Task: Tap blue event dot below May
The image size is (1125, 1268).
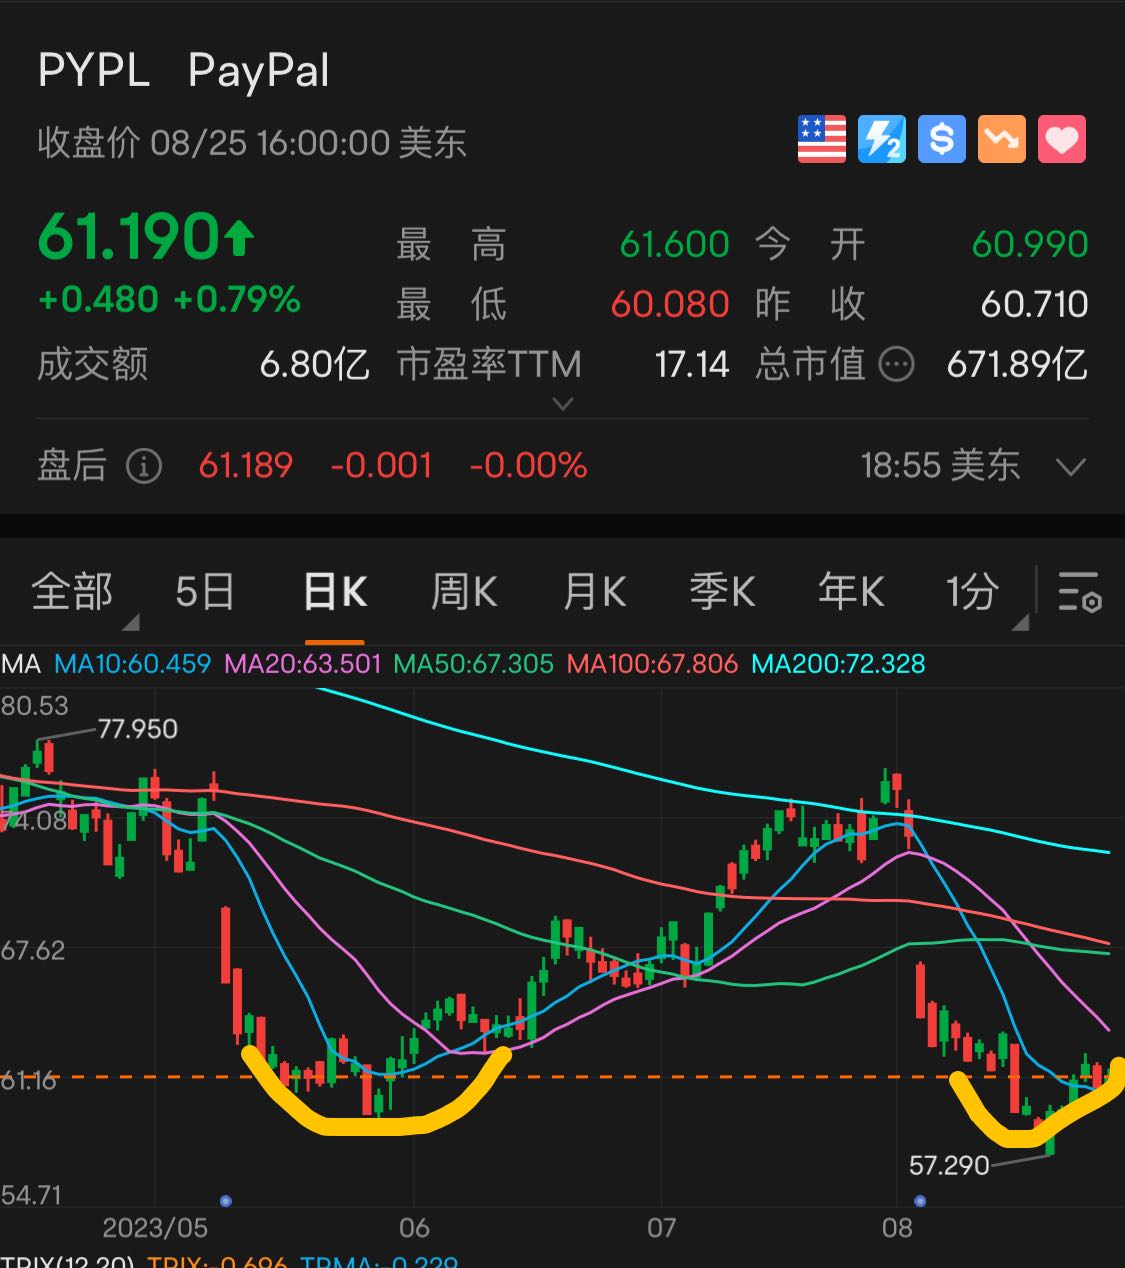Action: pos(226,1200)
